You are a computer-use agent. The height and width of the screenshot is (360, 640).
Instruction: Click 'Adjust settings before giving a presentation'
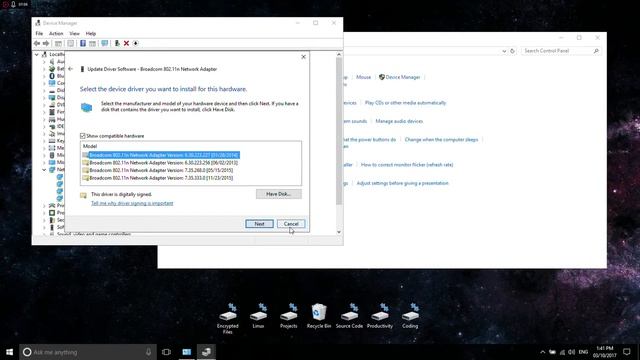402,183
